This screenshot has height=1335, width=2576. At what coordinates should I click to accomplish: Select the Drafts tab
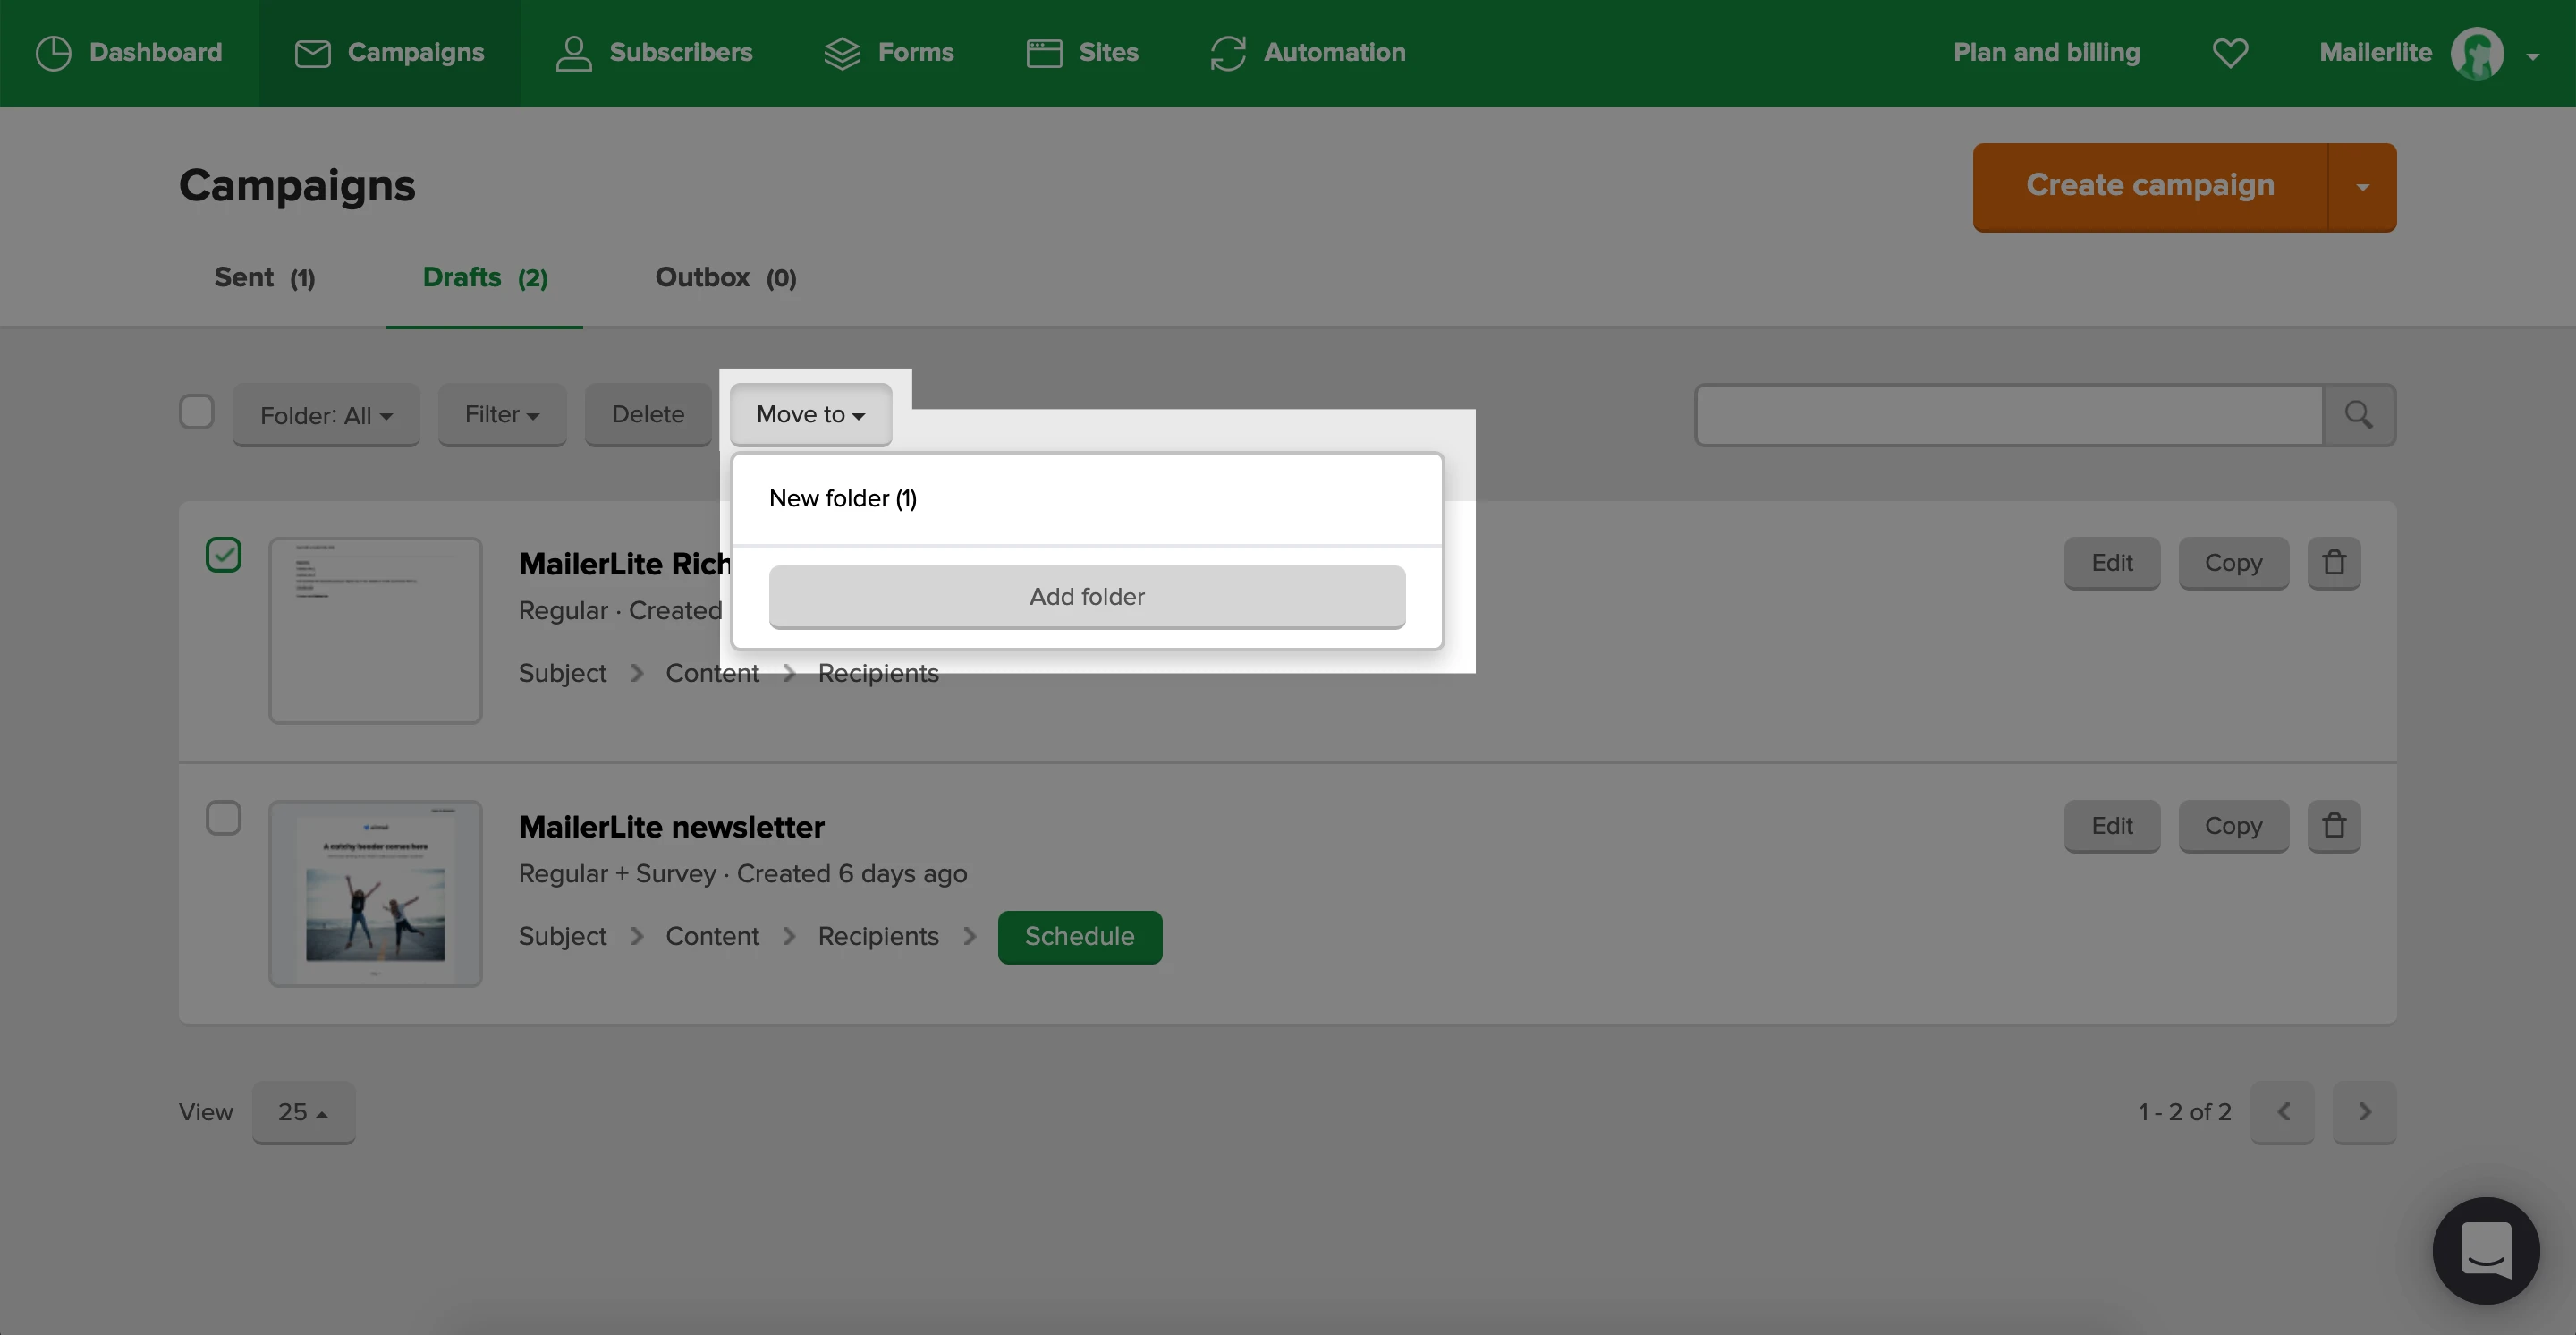[485, 278]
